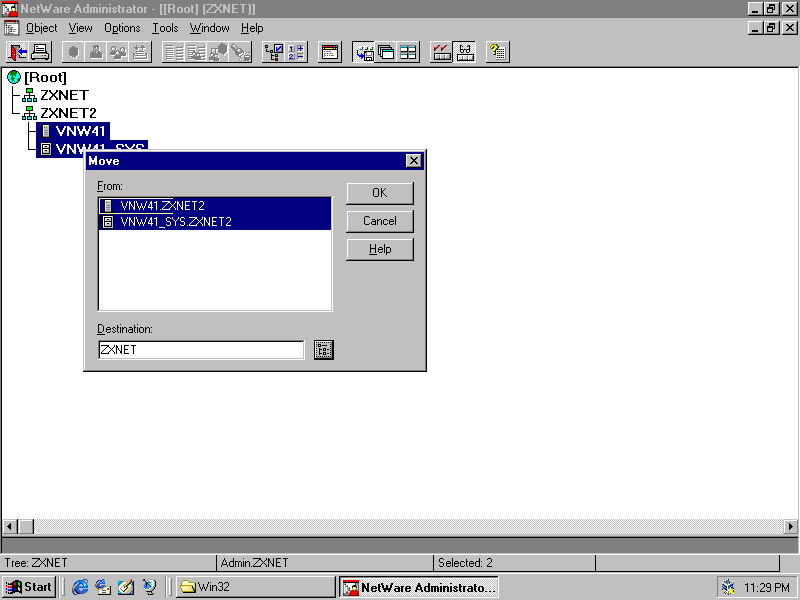Click the browse button beside Destination field
This screenshot has width=800, height=600.
pos(323,350)
